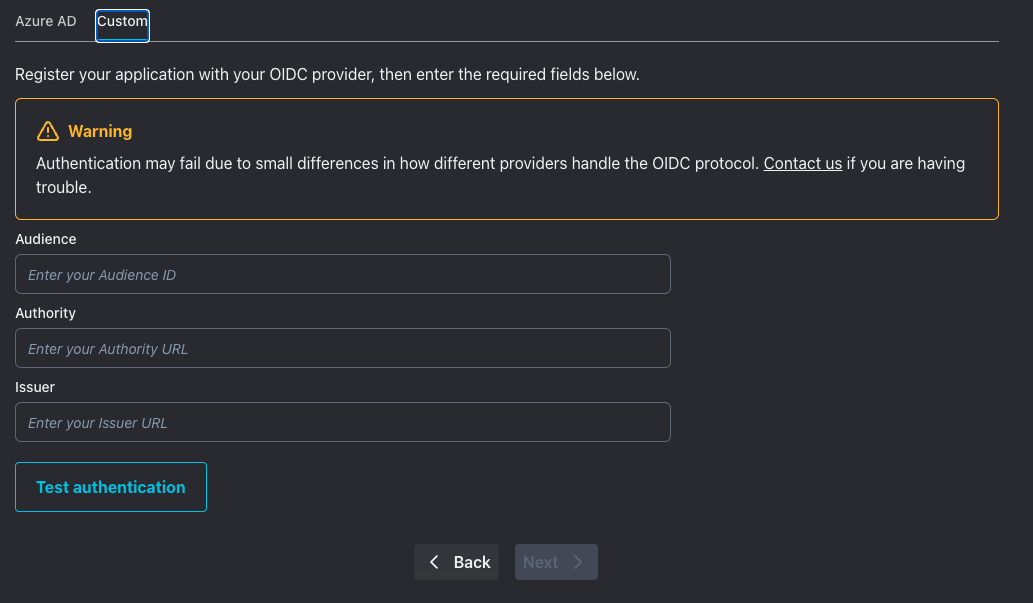The width and height of the screenshot is (1033, 603).
Task: Click the divider line right of the Custom tab
Action: (570, 41)
